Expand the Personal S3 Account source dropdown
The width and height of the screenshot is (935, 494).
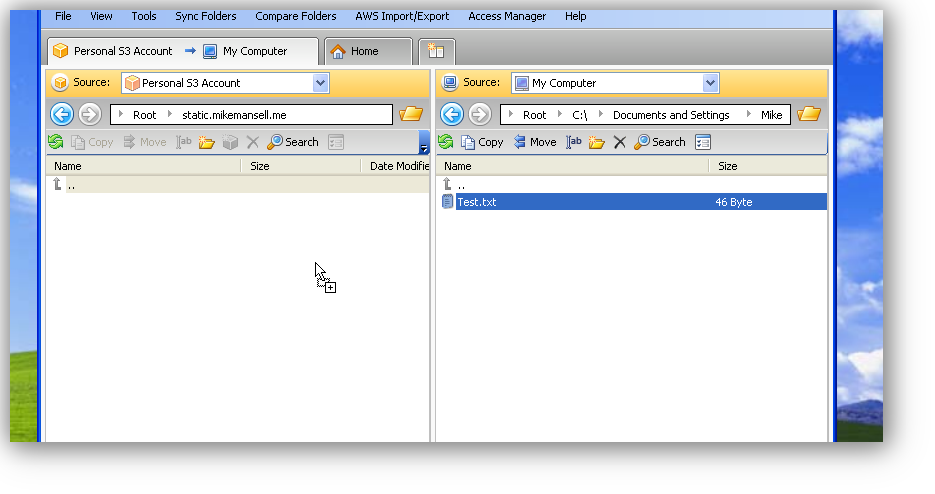click(x=320, y=83)
